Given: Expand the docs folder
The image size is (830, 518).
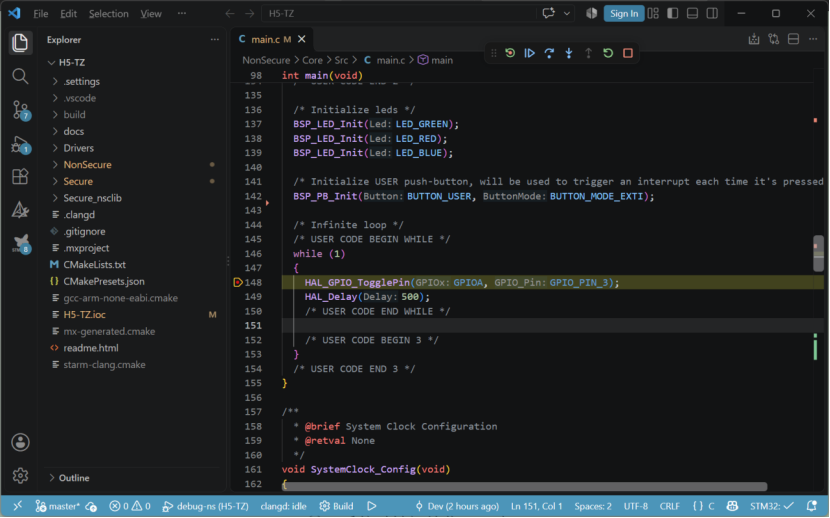Looking at the screenshot, I should [132, 131].
